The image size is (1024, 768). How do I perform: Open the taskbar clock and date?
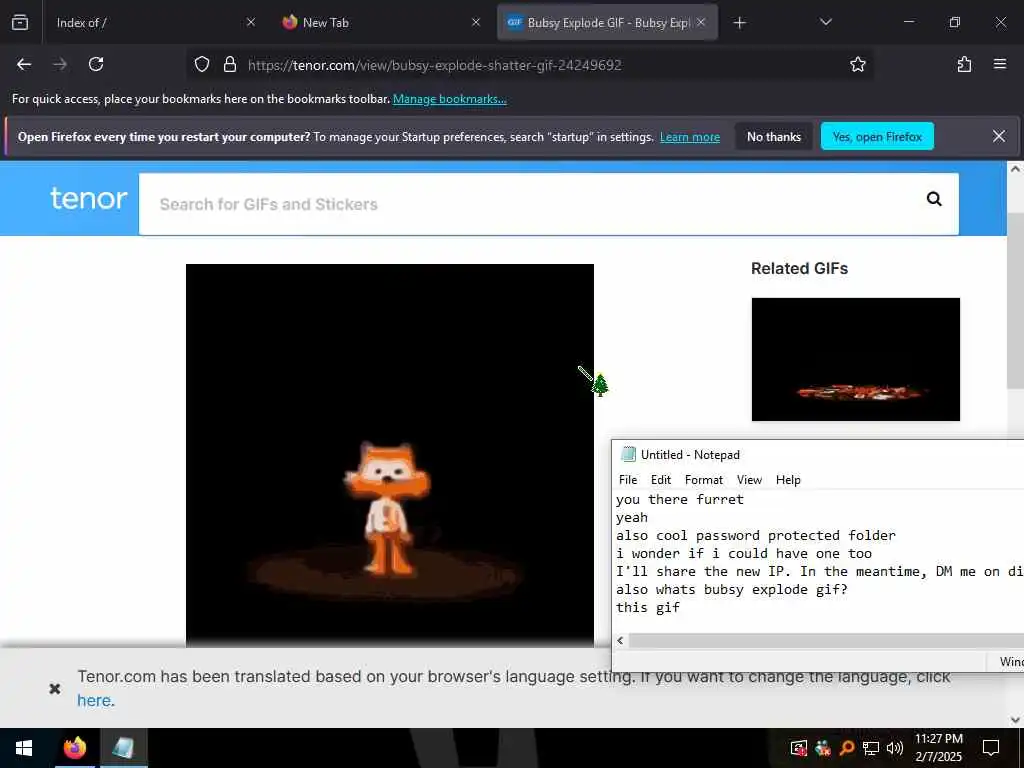pyautogui.click(x=938, y=748)
